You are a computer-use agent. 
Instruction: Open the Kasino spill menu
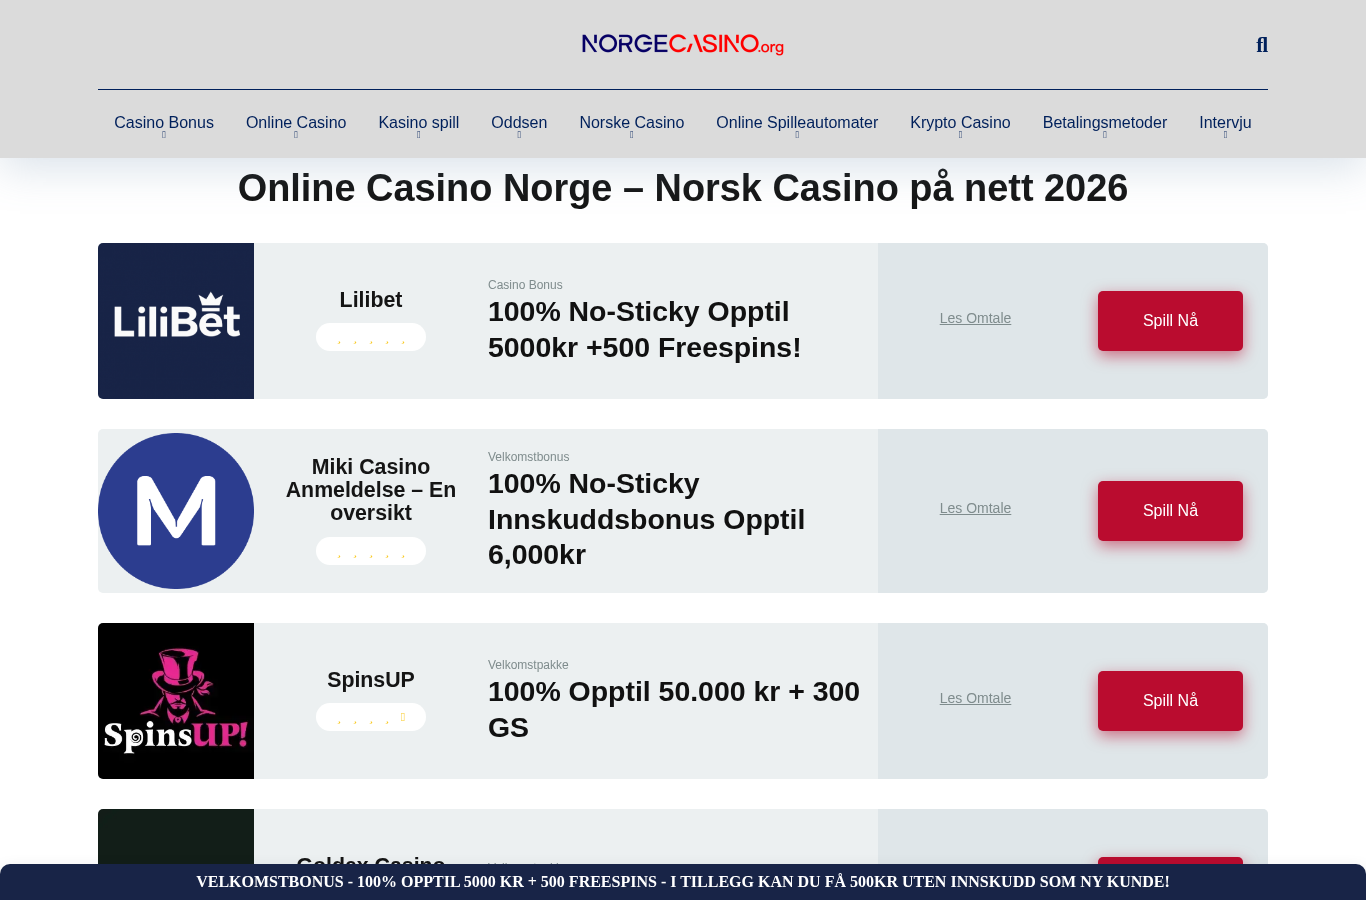[419, 123]
